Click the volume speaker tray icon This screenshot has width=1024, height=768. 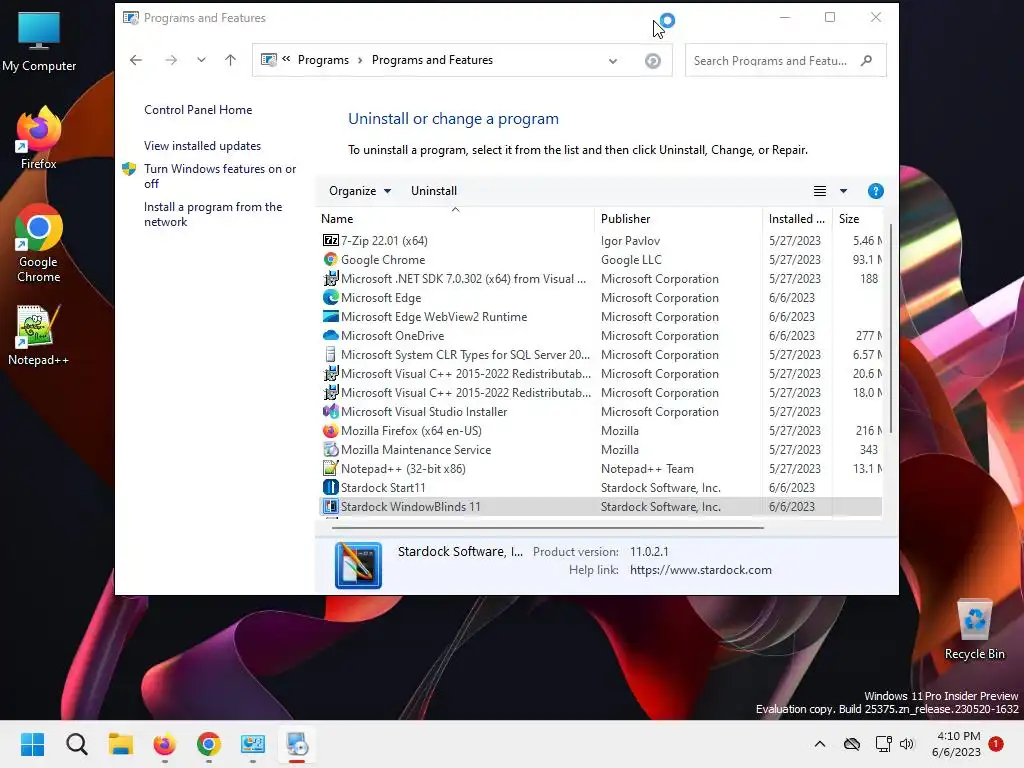[x=907, y=744]
